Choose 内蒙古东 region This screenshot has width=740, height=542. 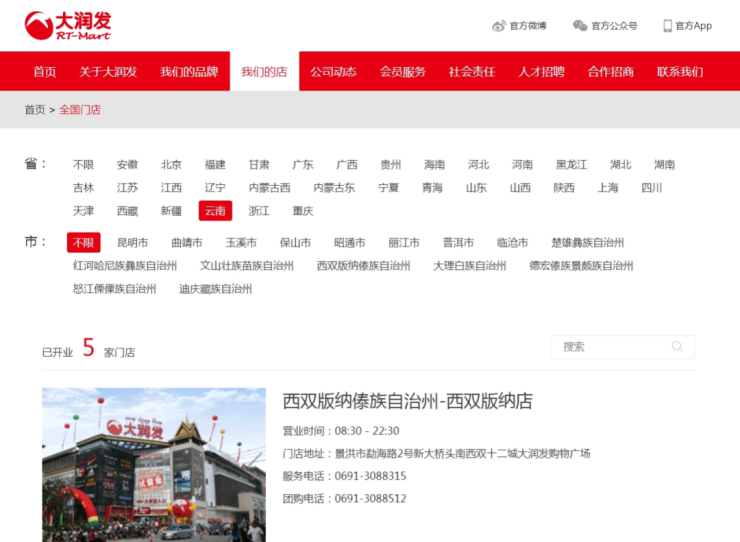coord(334,188)
